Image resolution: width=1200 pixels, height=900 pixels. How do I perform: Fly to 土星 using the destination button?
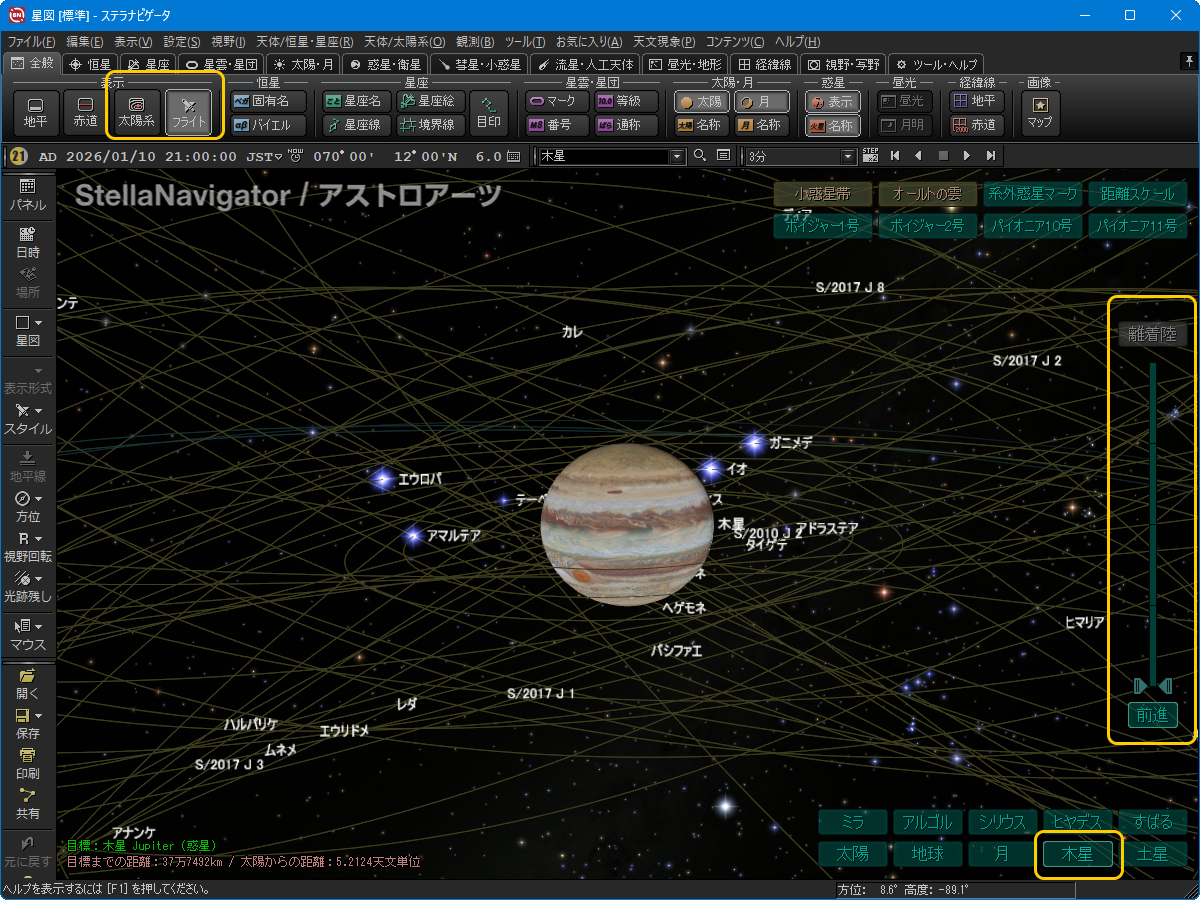pos(1152,854)
